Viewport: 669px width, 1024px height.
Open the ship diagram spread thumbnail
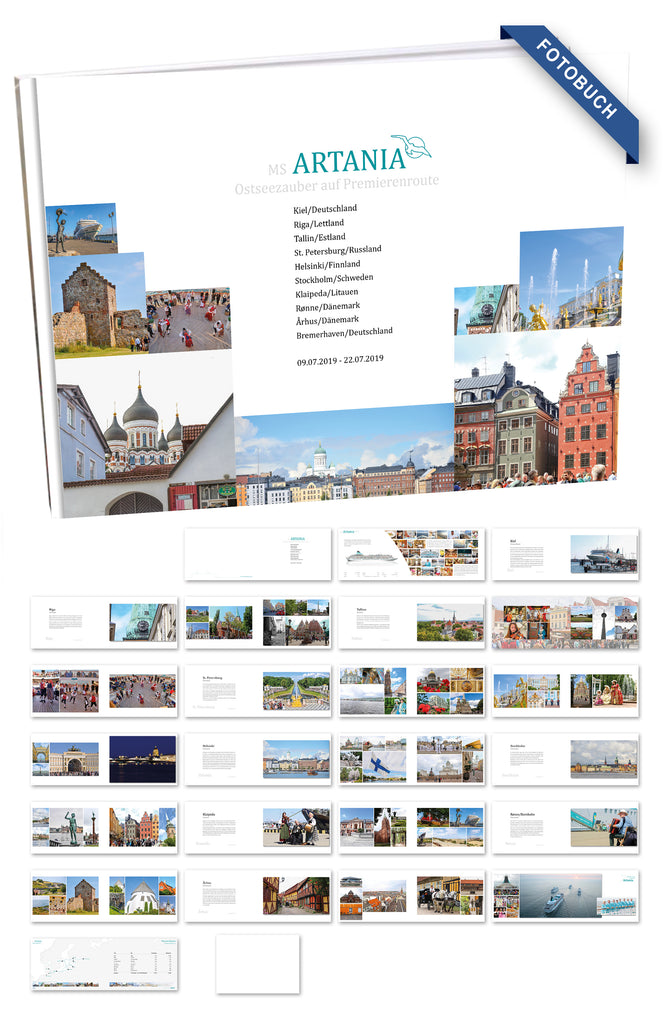[x=411, y=555]
